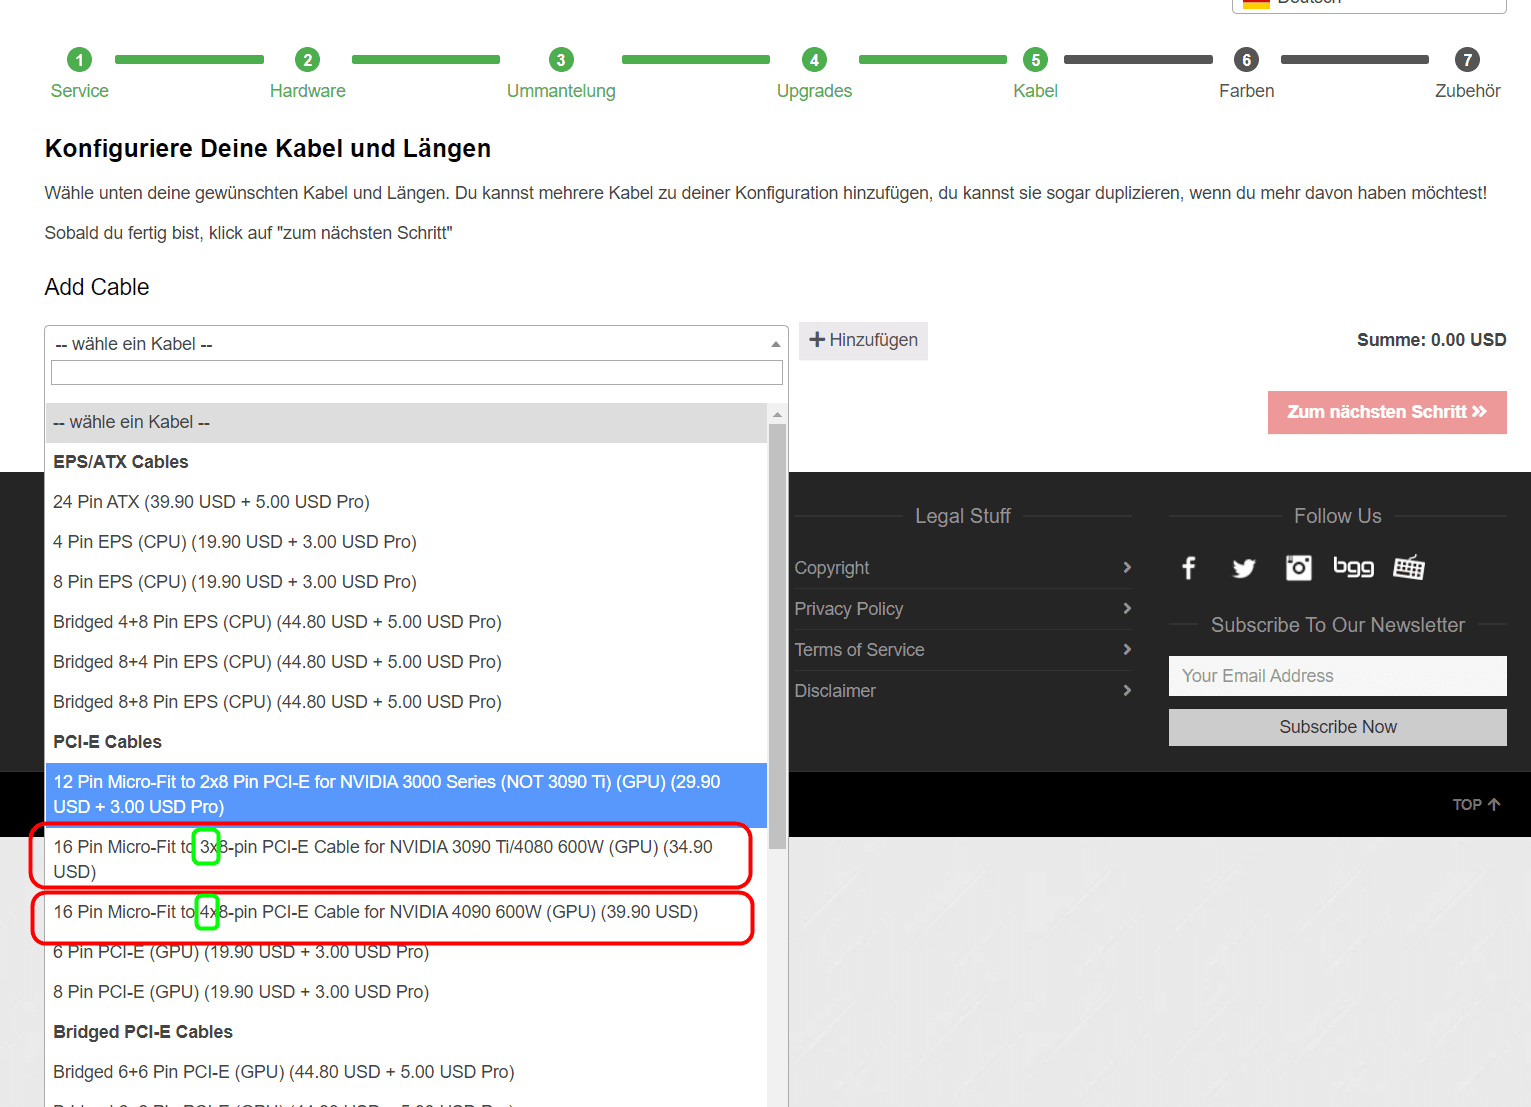Focus the Your Email Address field
This screenshot has width=1531, height=1107.
click(x=1337, y=676)
